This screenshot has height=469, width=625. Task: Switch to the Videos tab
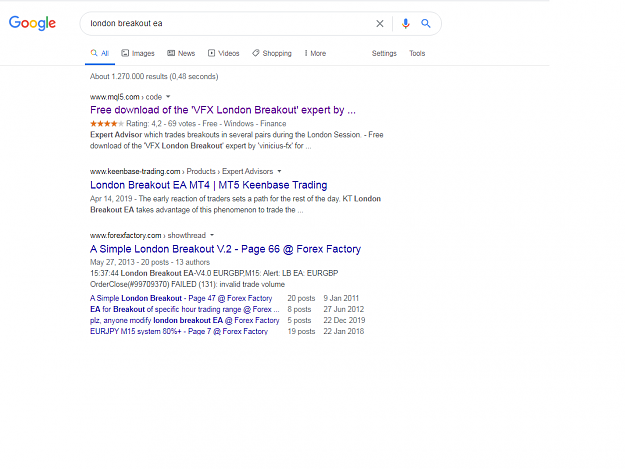[x=224, y=53]
